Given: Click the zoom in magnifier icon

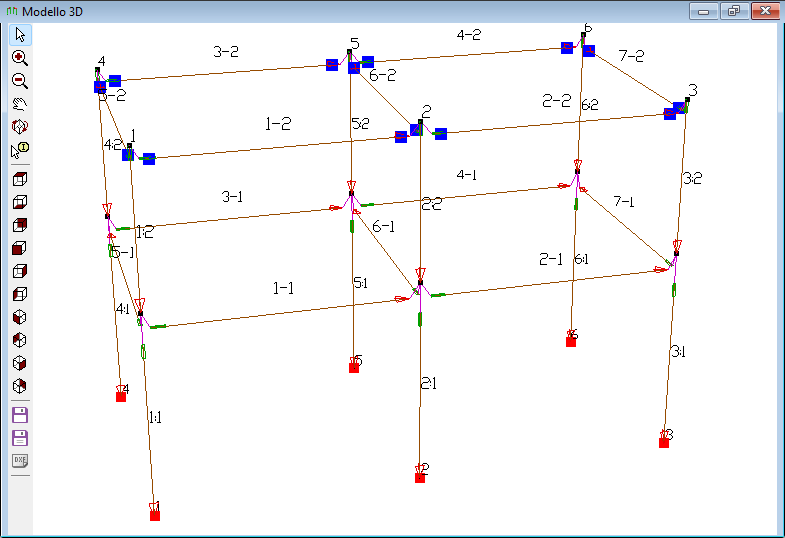Looking at the screenshot, I should click(20, 58).
